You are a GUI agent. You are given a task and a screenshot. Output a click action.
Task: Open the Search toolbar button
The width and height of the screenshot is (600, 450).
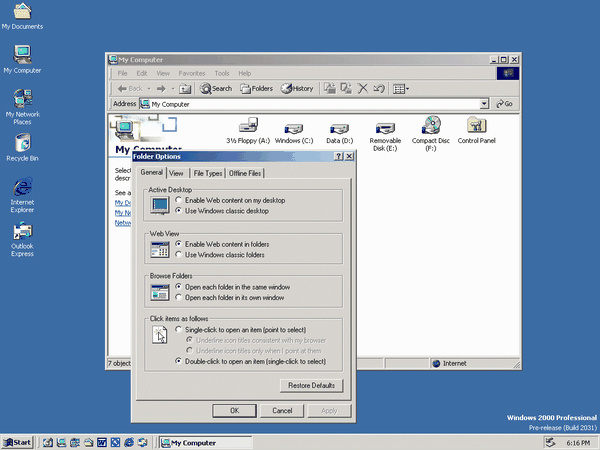[216, 89]
